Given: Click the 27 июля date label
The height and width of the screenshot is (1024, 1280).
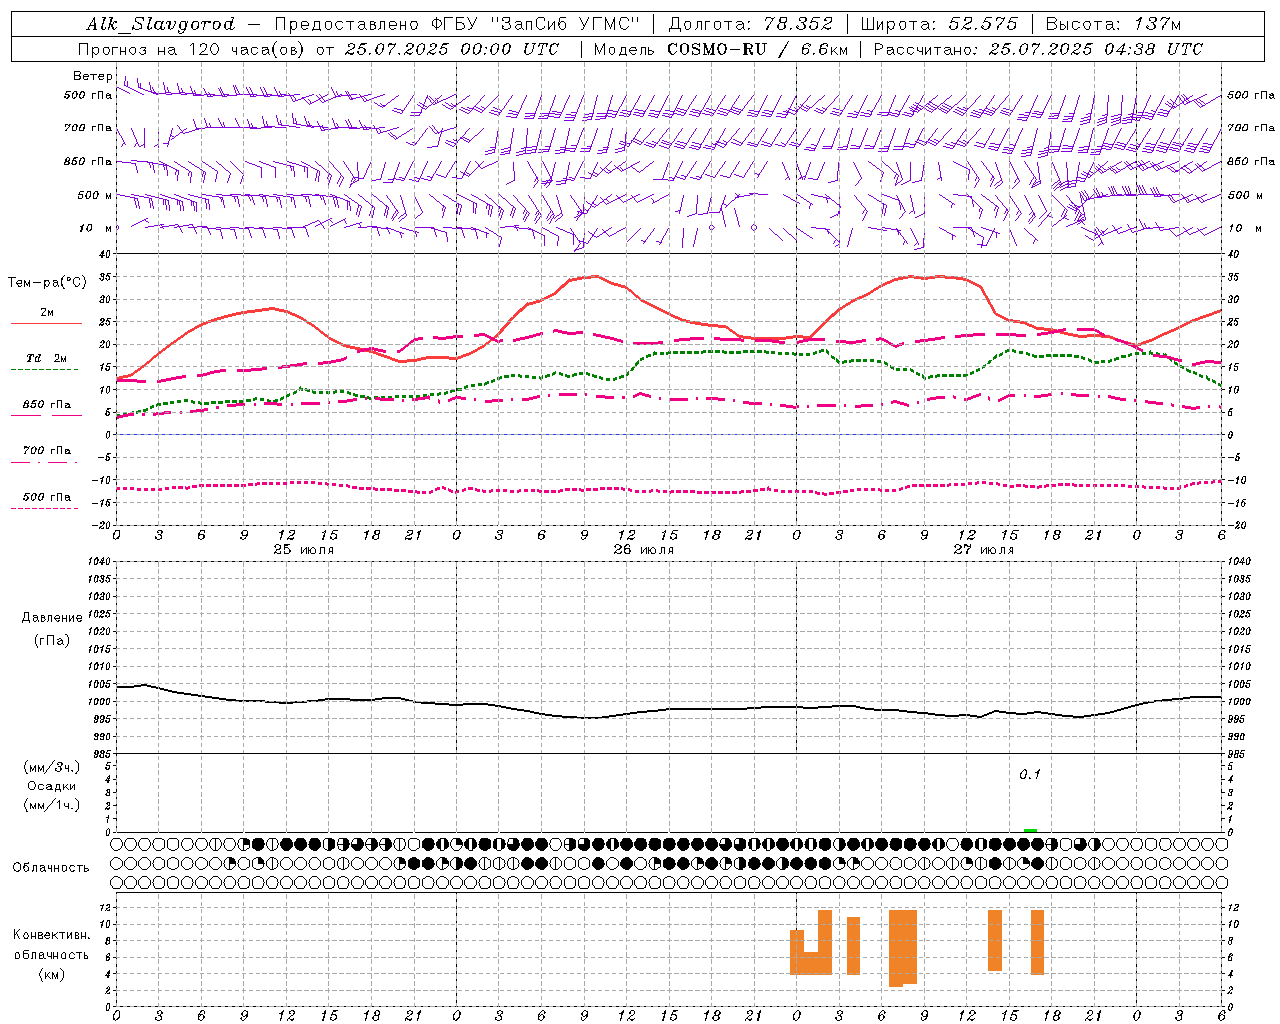Looking at the screenshot, I should pyautogui.click(x=984, y=550).
